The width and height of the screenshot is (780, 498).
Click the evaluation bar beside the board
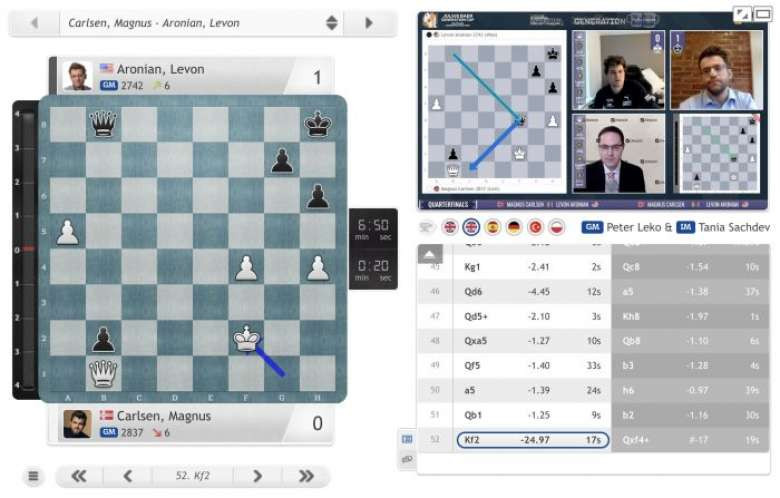[x=16, y=248]
